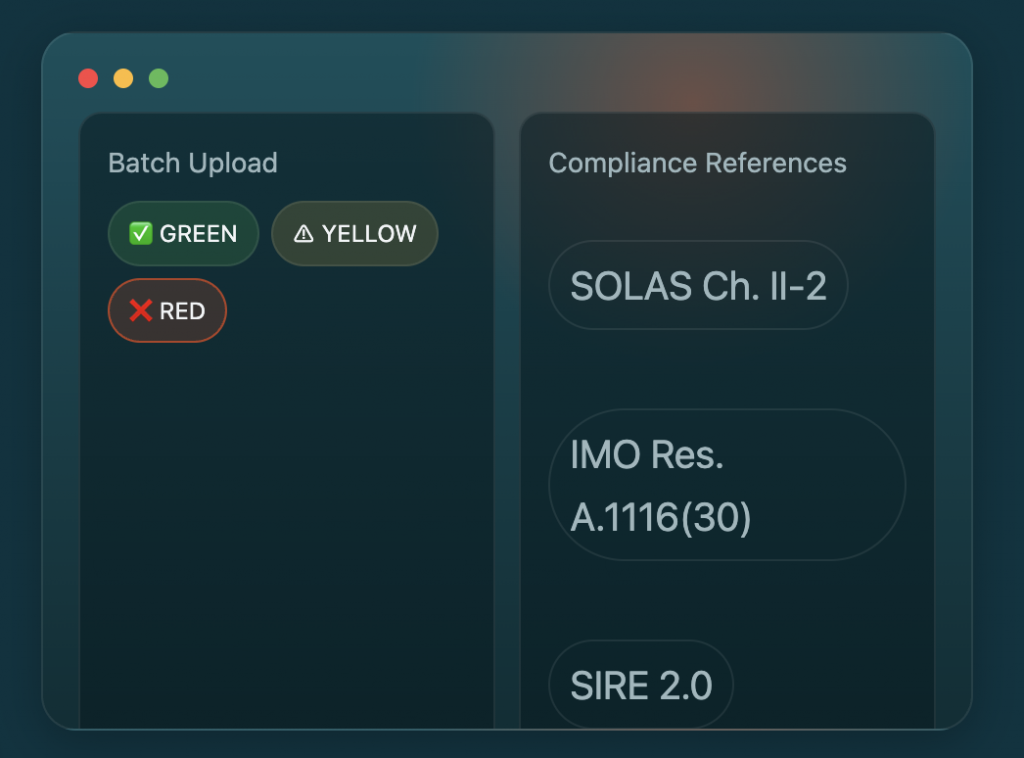Click the Batch Upload panel heading
The width and height of the screenshot is (1024, 758).
(x=193, y=163)
